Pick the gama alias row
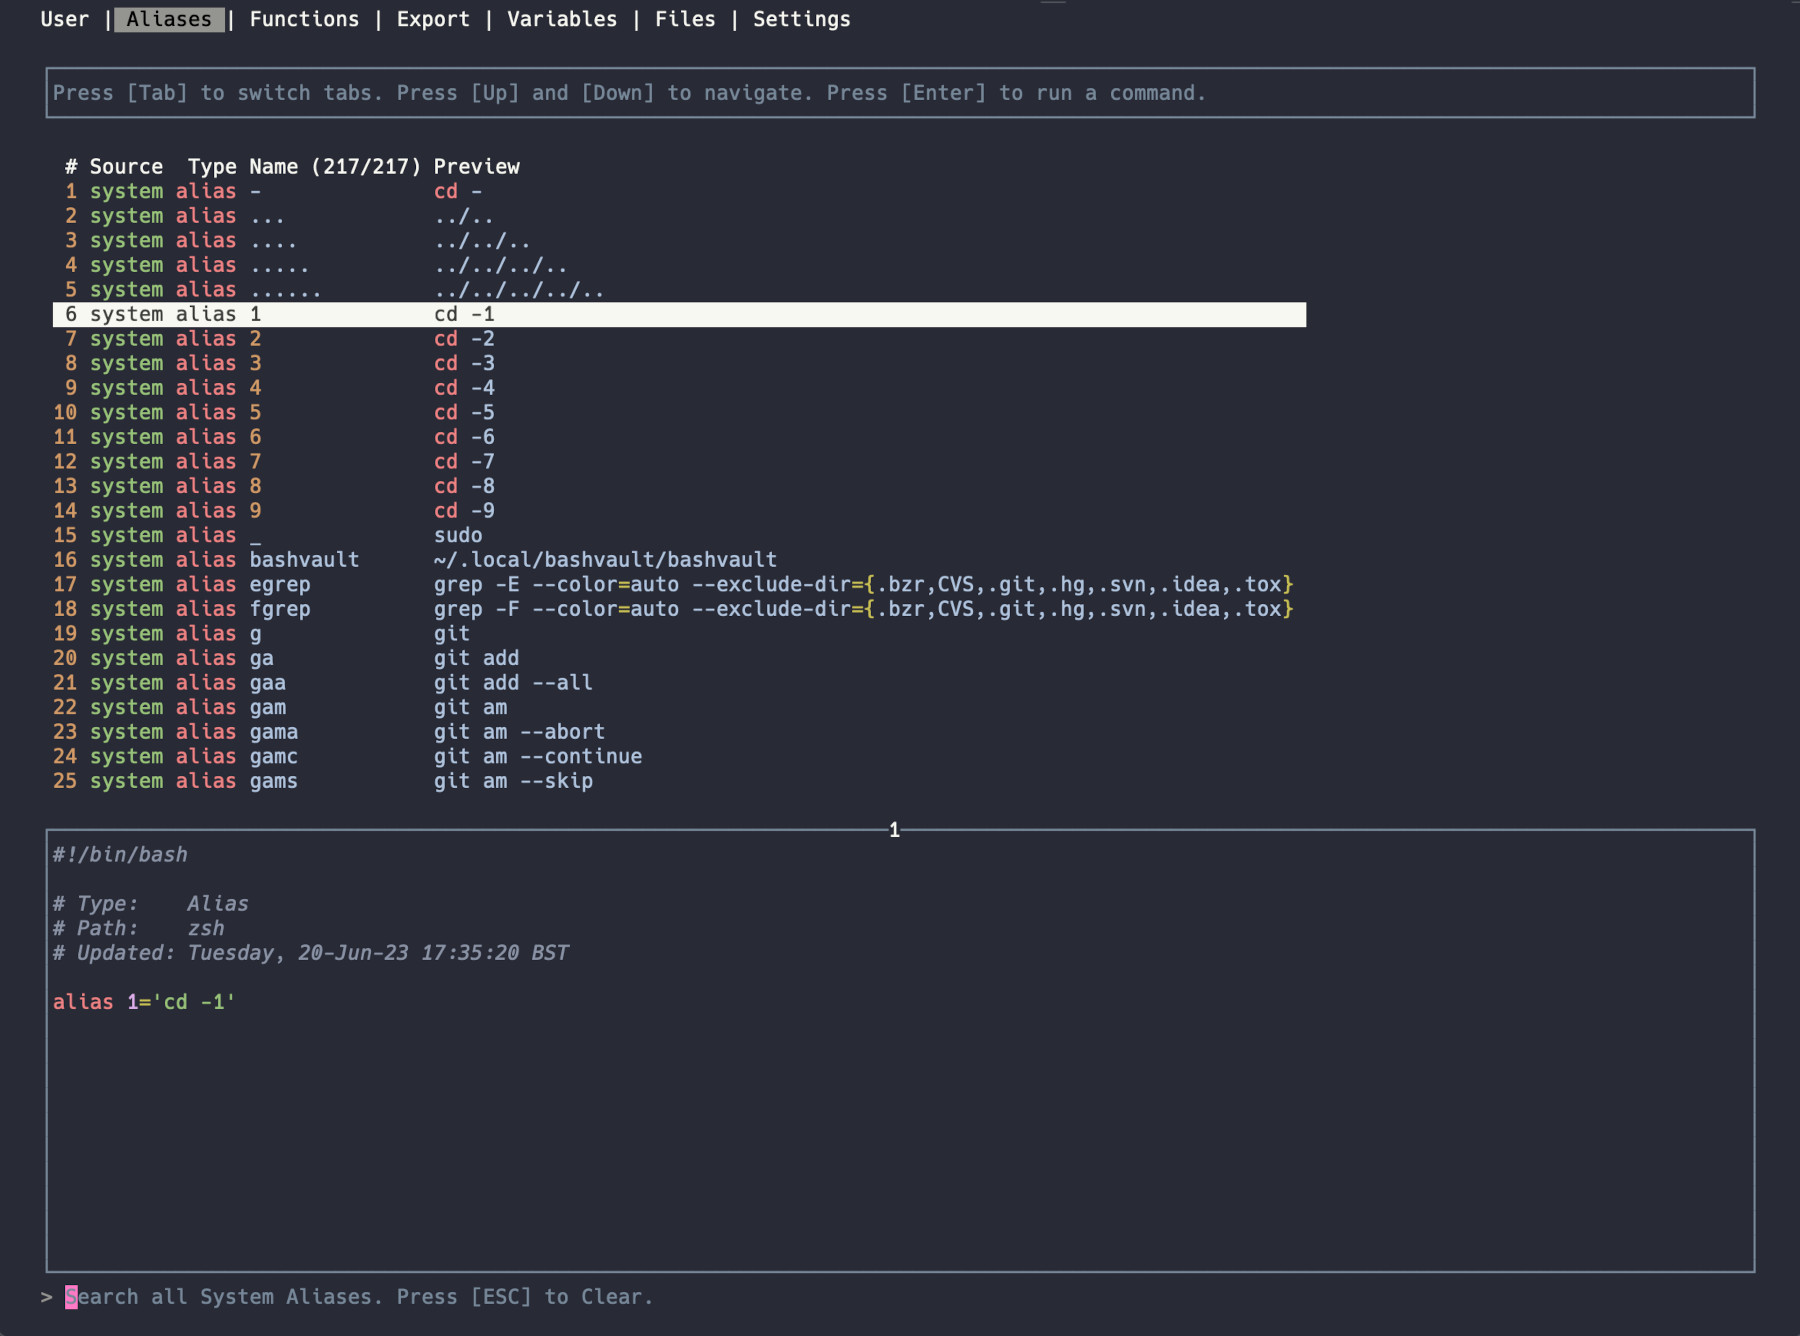1800x1336 pixels. point(274,732)
